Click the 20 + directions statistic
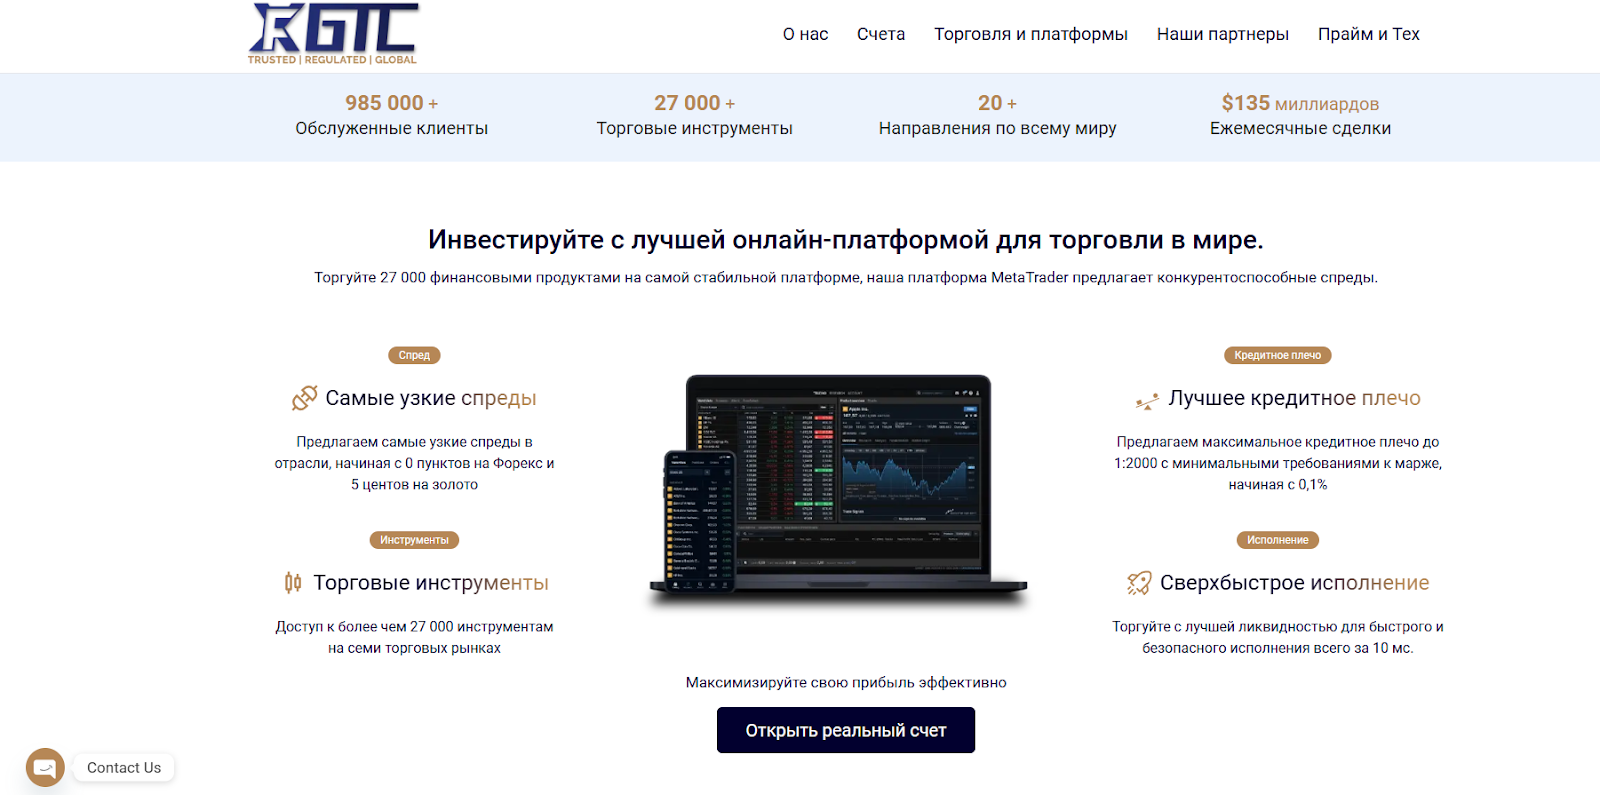The image size is (1600, 795). [998, 103]
